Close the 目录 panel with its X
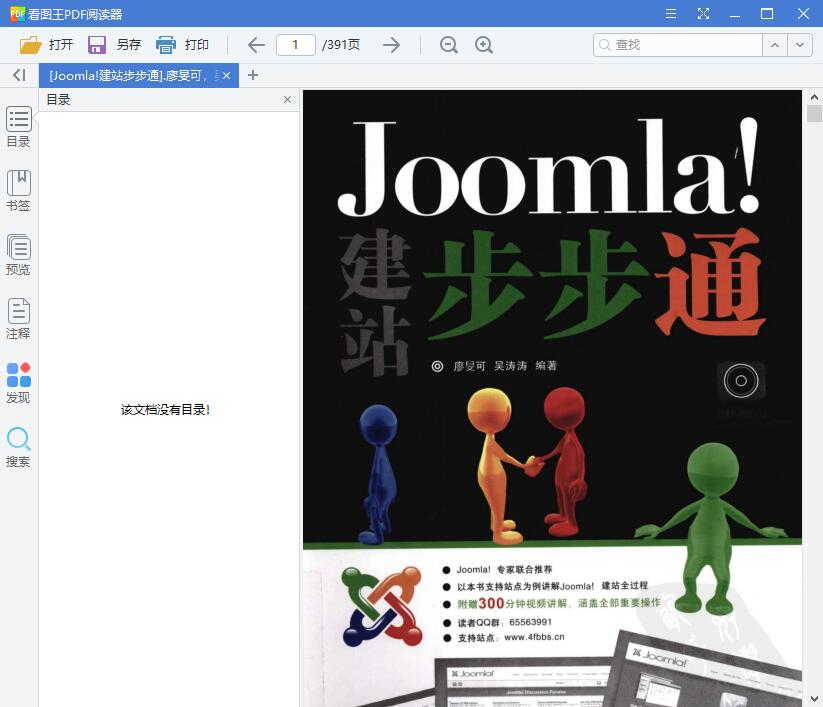This screenshot has height=707, width=823. pyautogui.click(x=287, y=99)
